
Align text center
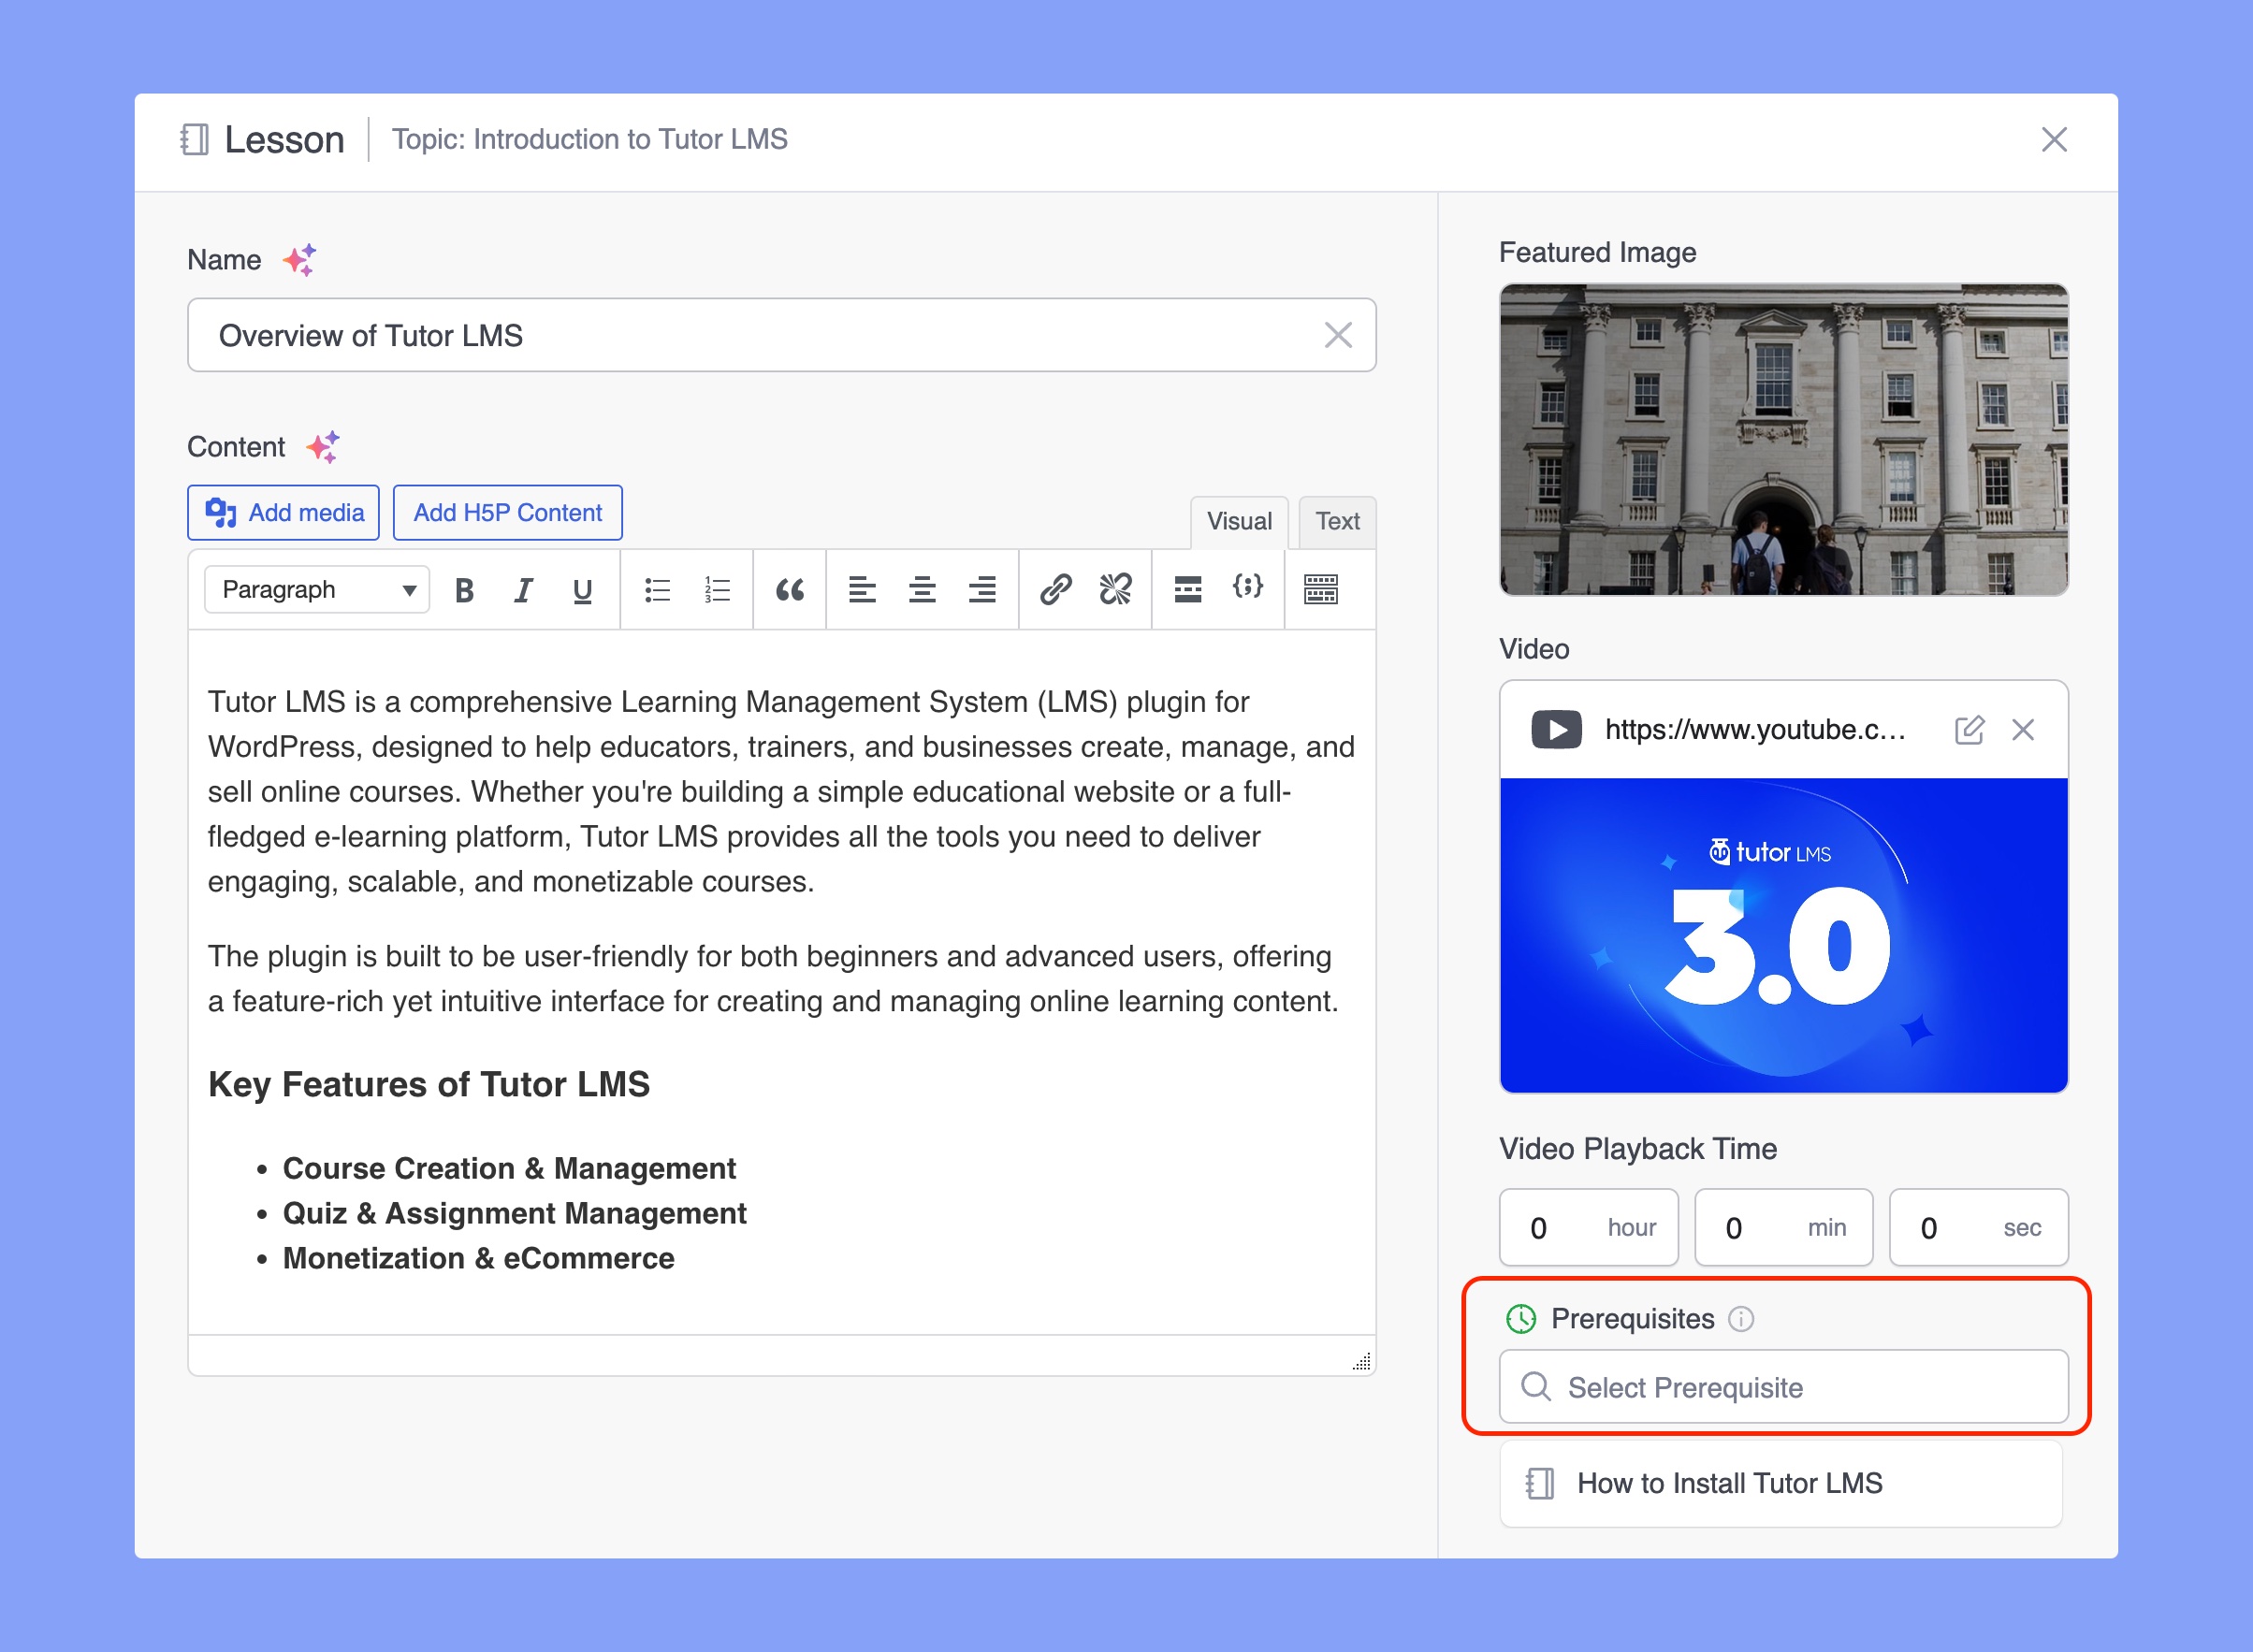922,590
